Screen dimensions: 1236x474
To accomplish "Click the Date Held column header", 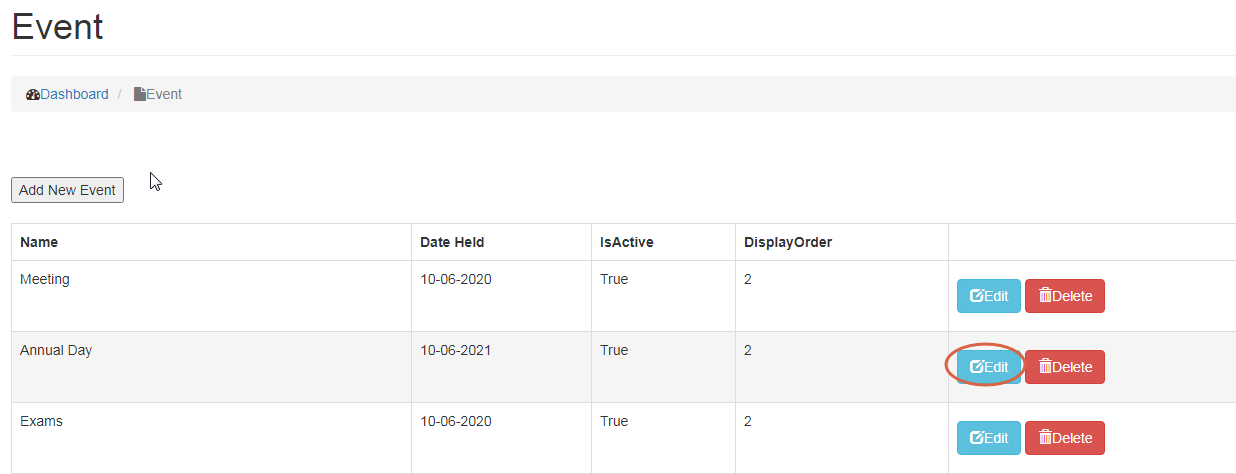I will (x=452, y=242).
